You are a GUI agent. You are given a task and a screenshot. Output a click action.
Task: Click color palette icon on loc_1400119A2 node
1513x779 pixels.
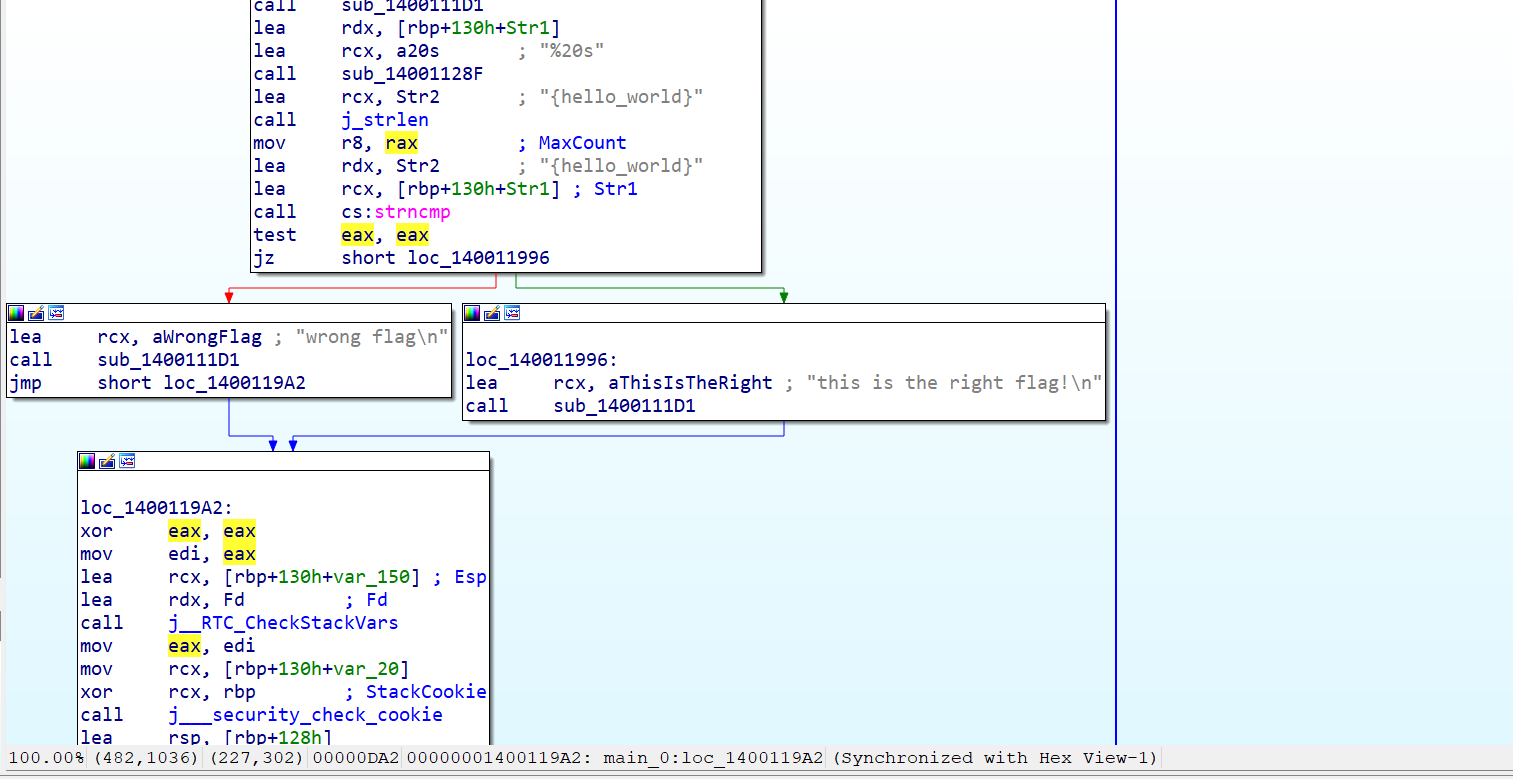coord(87,461)
